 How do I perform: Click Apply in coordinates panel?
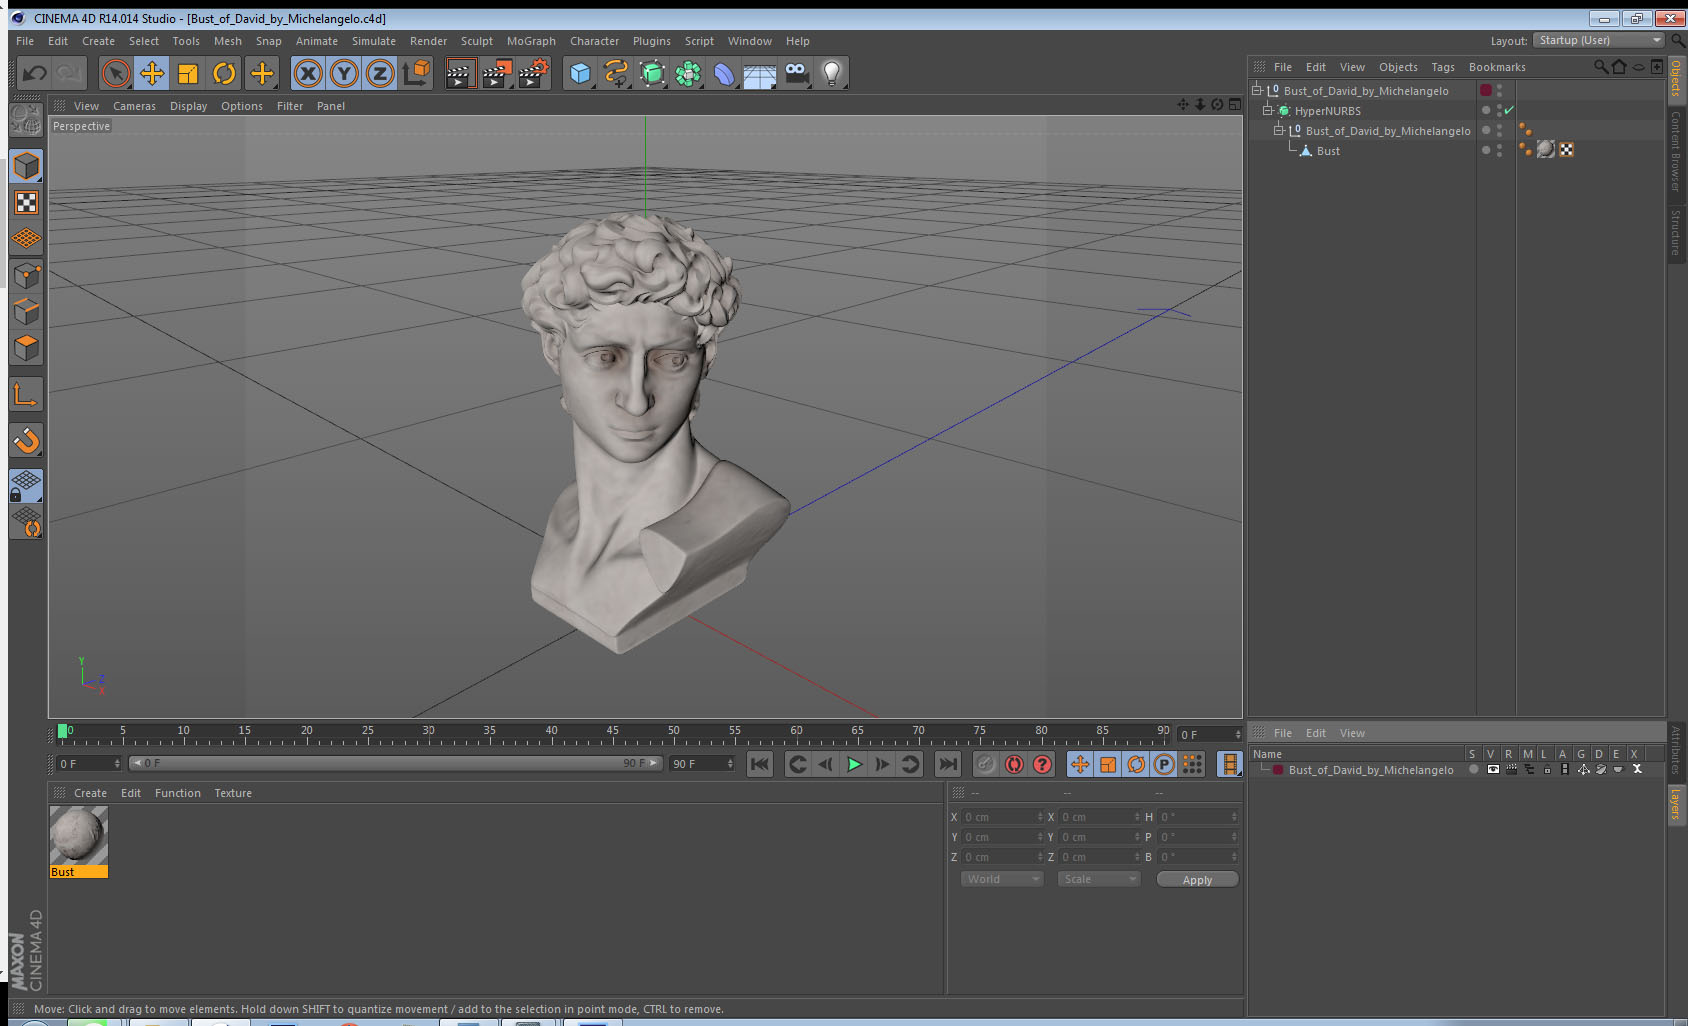pos(1197,879)
